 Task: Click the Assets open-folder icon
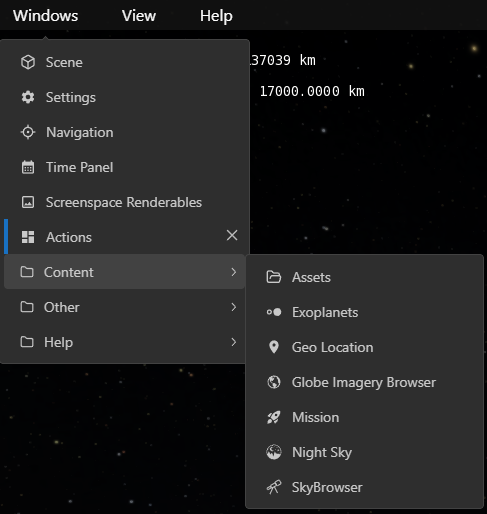[274, 277]
